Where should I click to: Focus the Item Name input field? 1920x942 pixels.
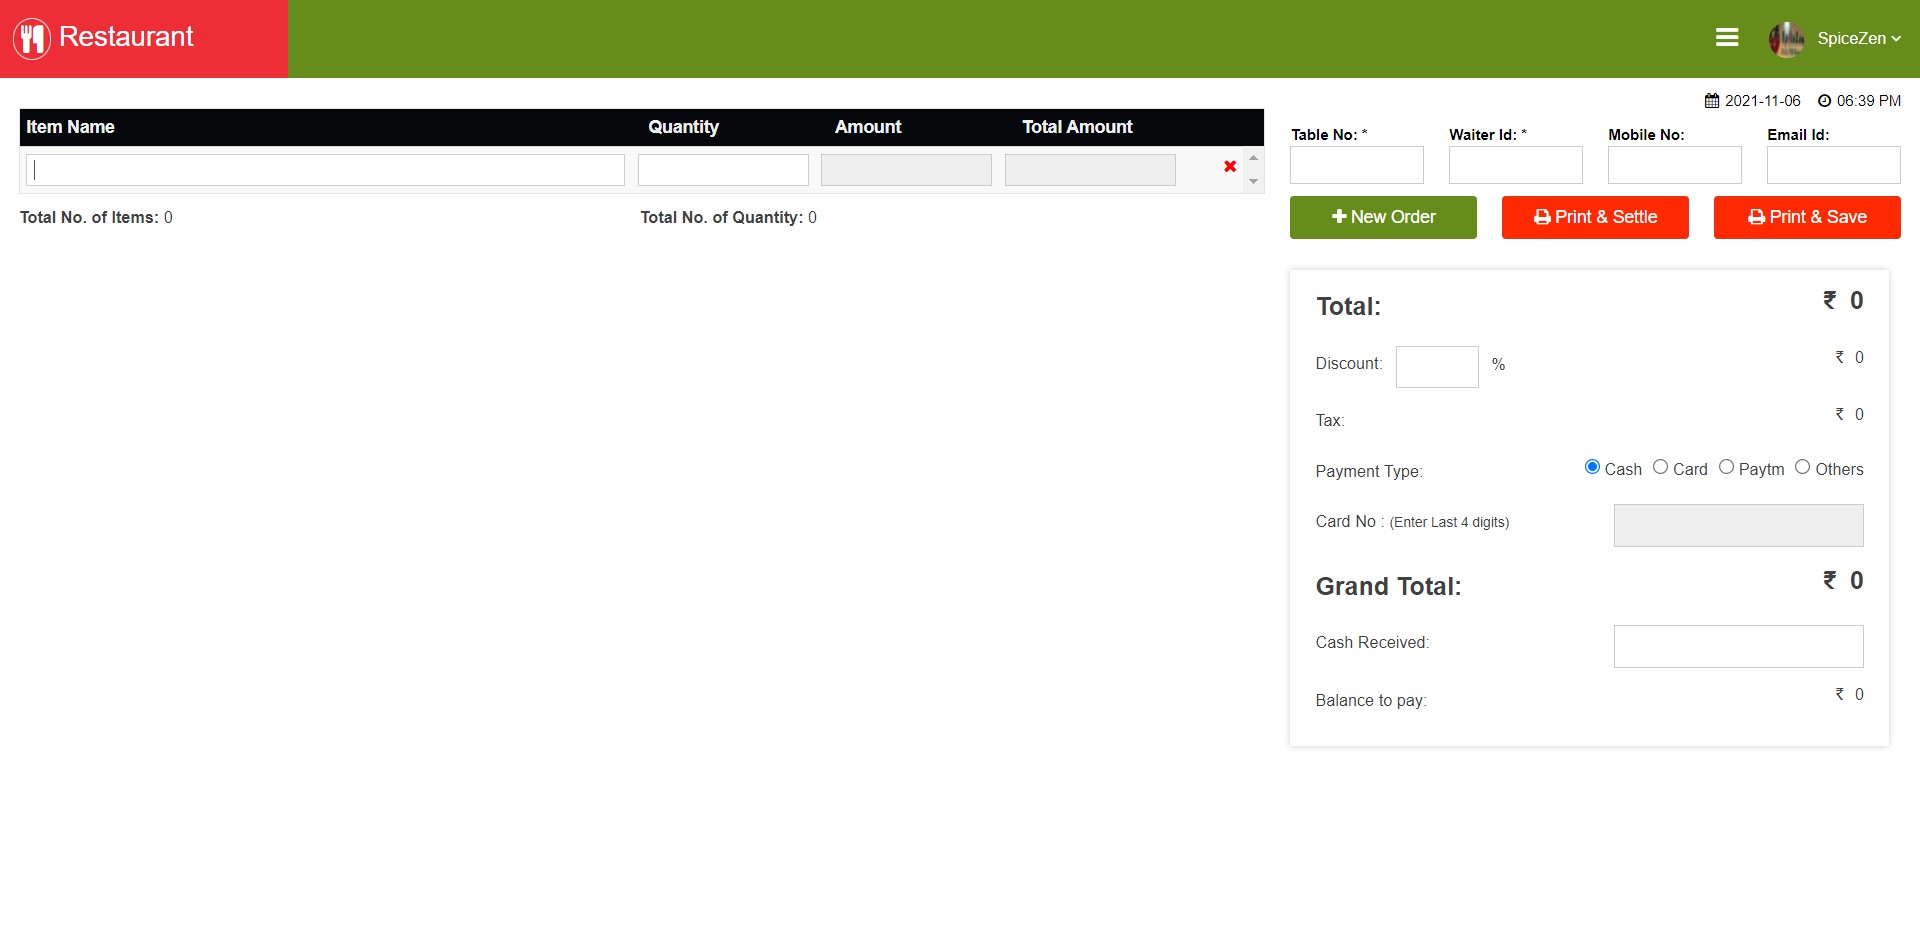click(326, 170)
